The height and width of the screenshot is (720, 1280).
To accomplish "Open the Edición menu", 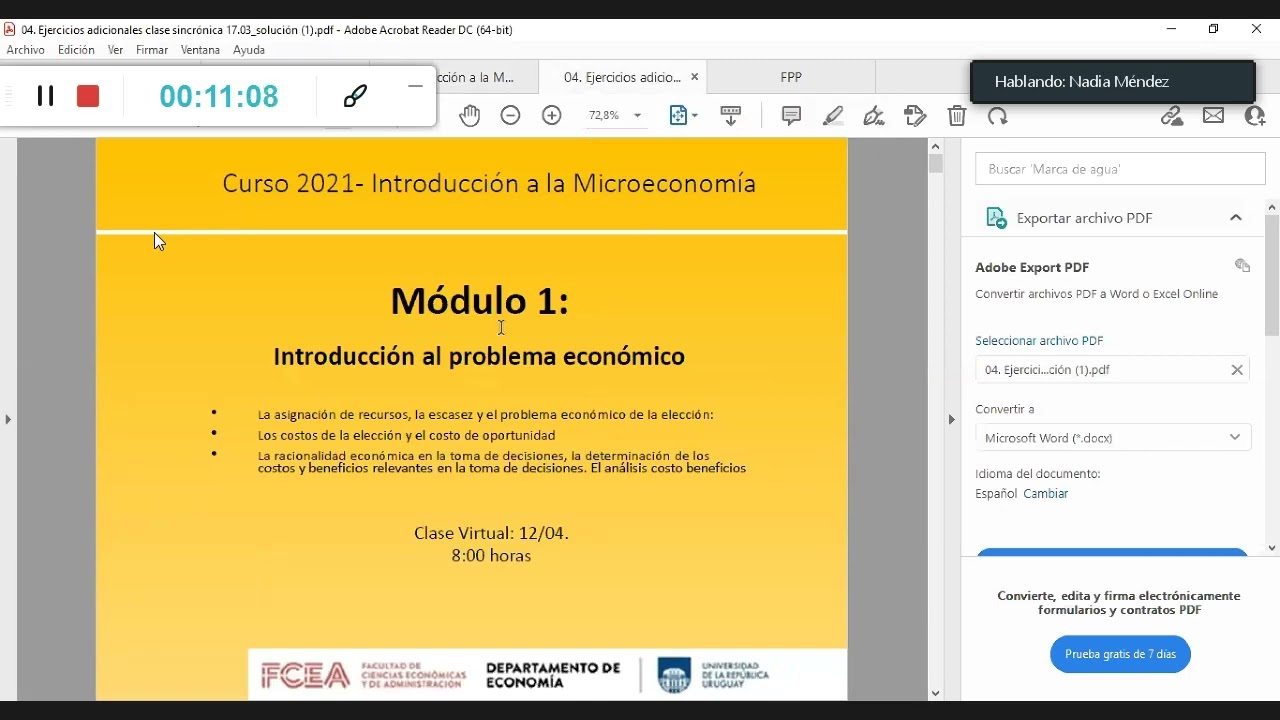I will pyautogui.click(x=76, y=50).
